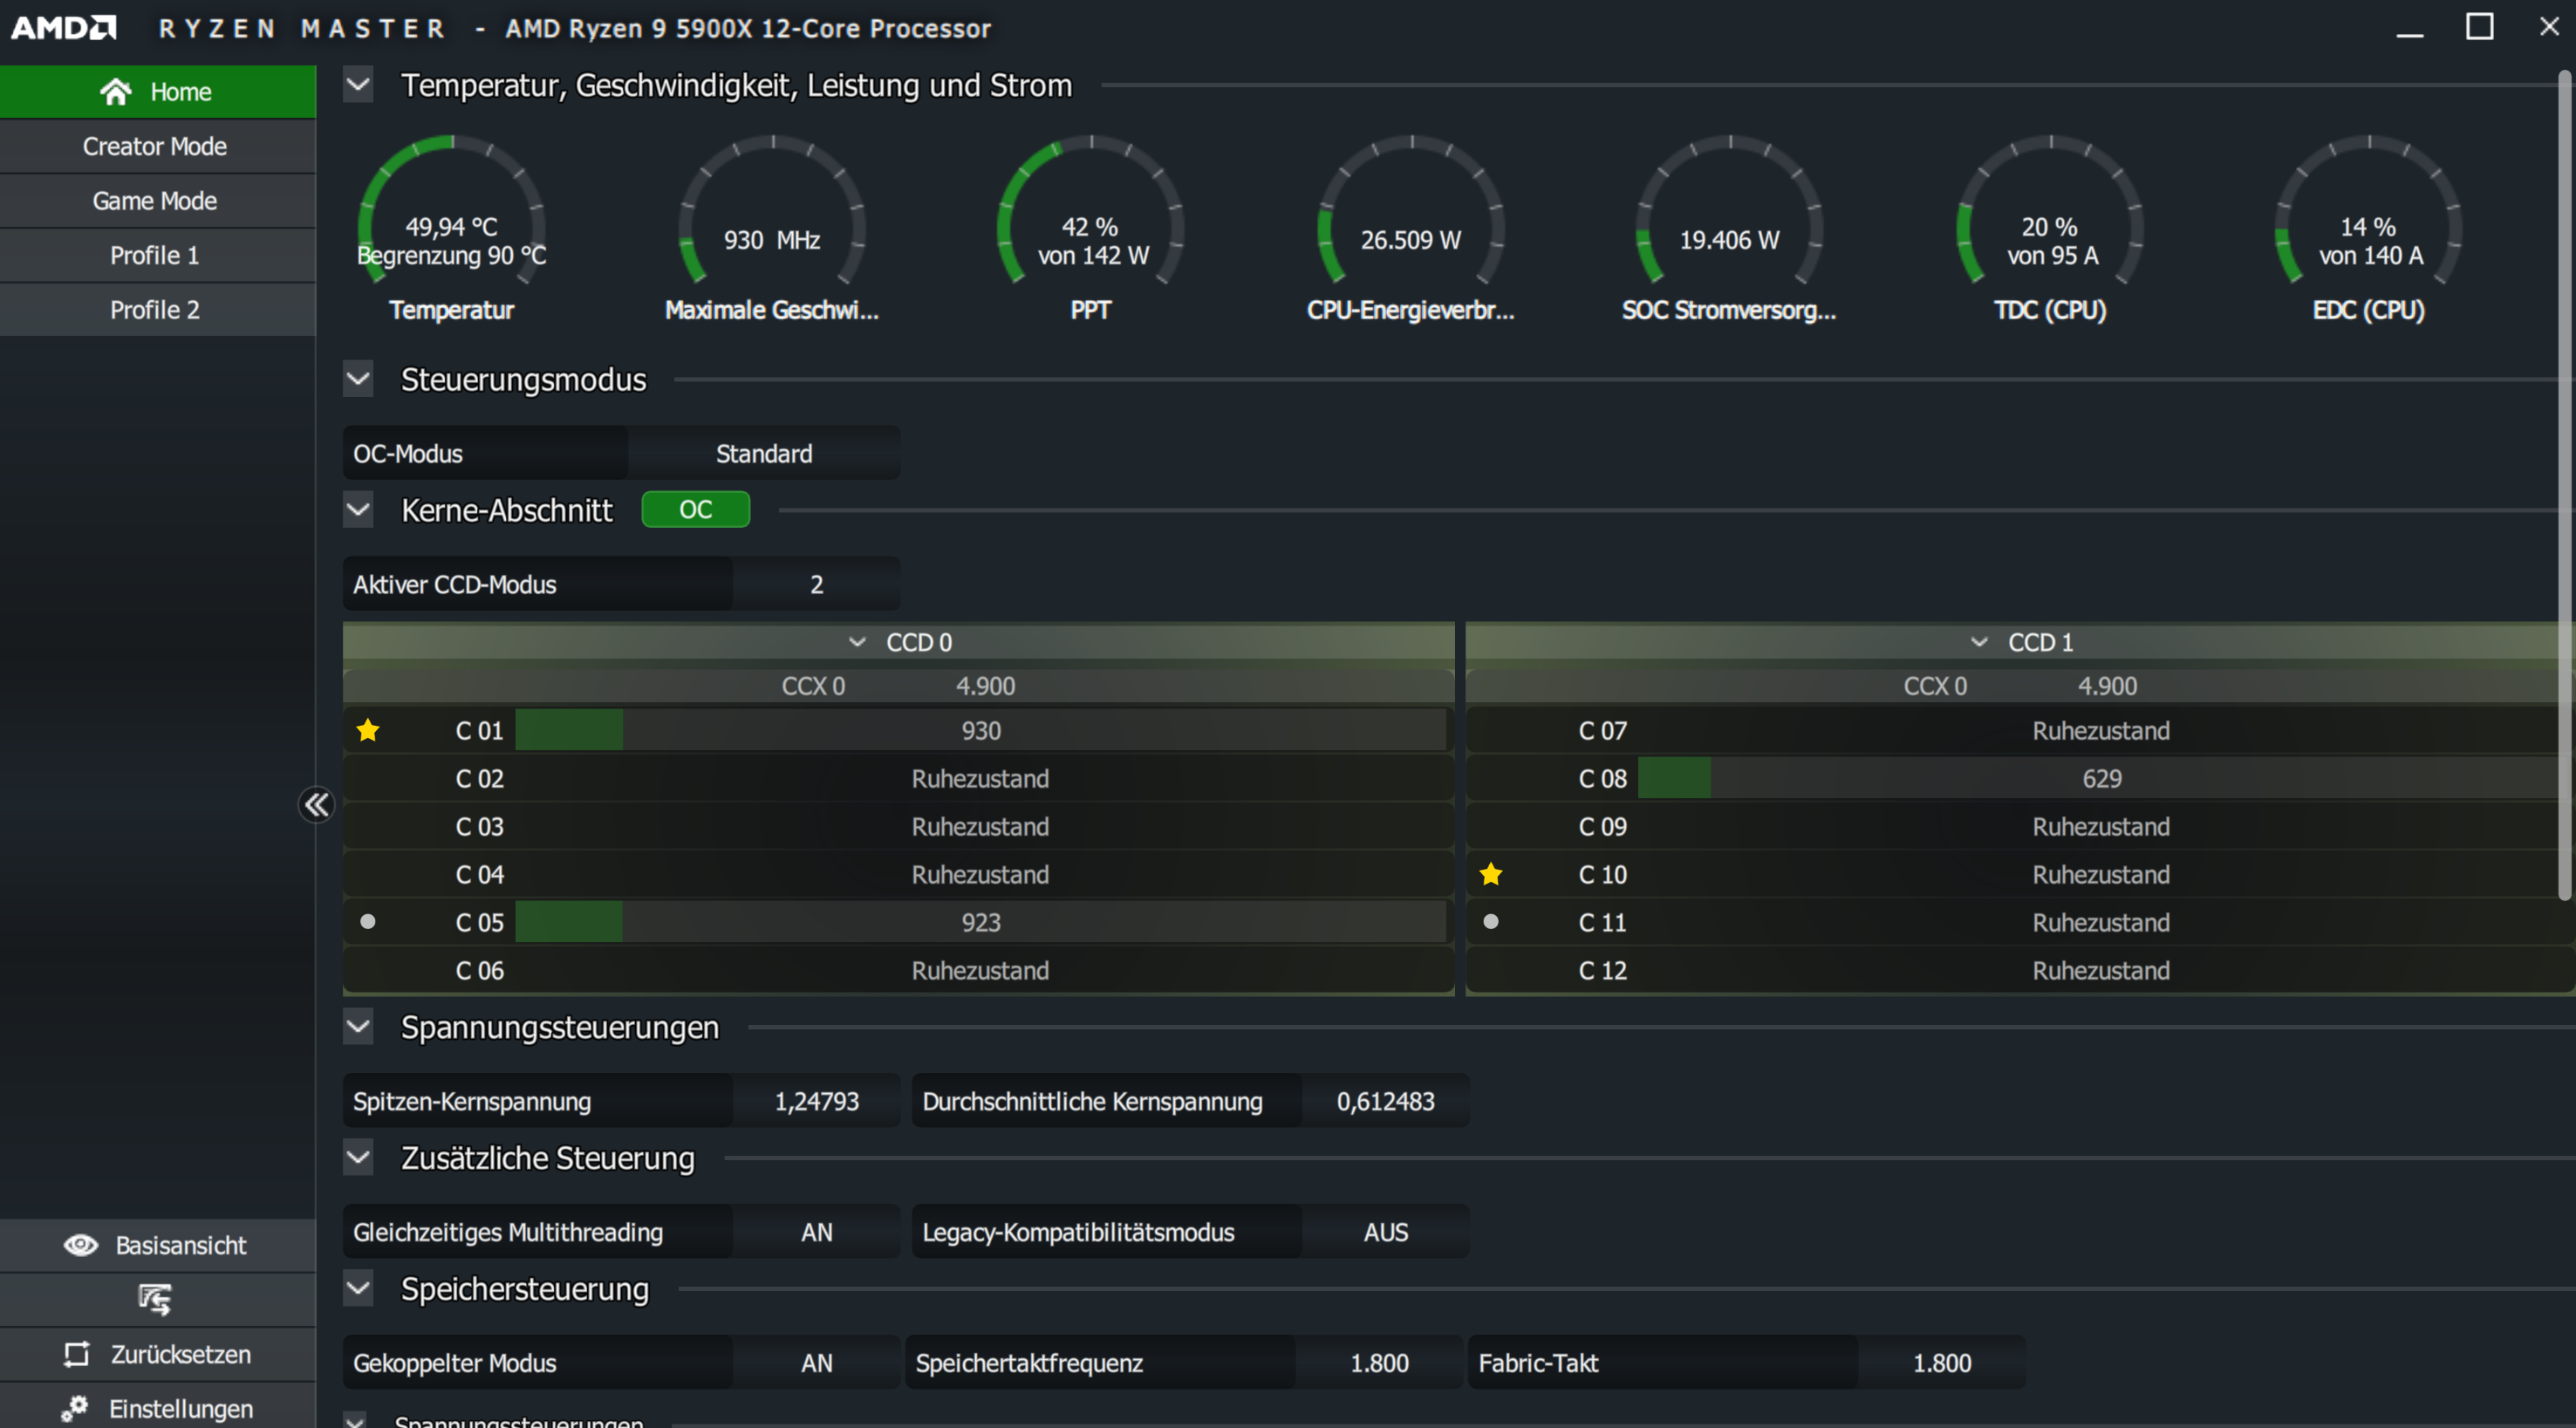The width and height of the screenshot is (2576, 1428).
Task: Click the dot marker beside C 05
Action: [368, 922]
